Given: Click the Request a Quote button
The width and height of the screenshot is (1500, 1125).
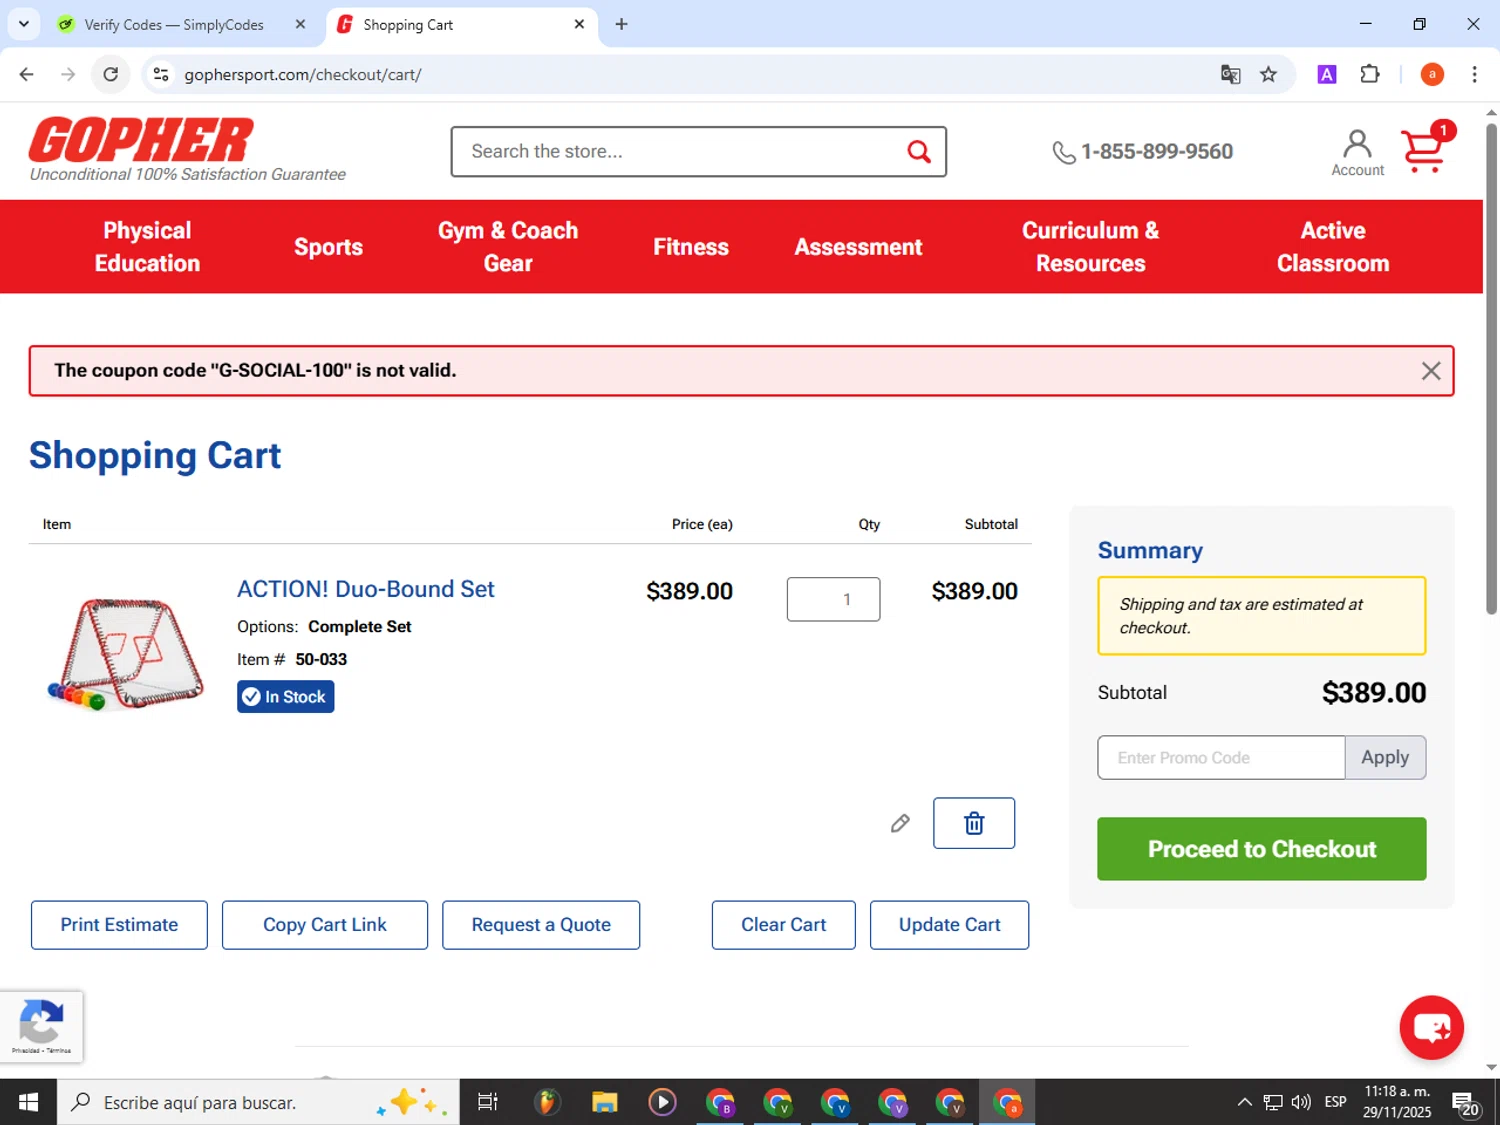Looking at the screenshot, I should [541, 925].
